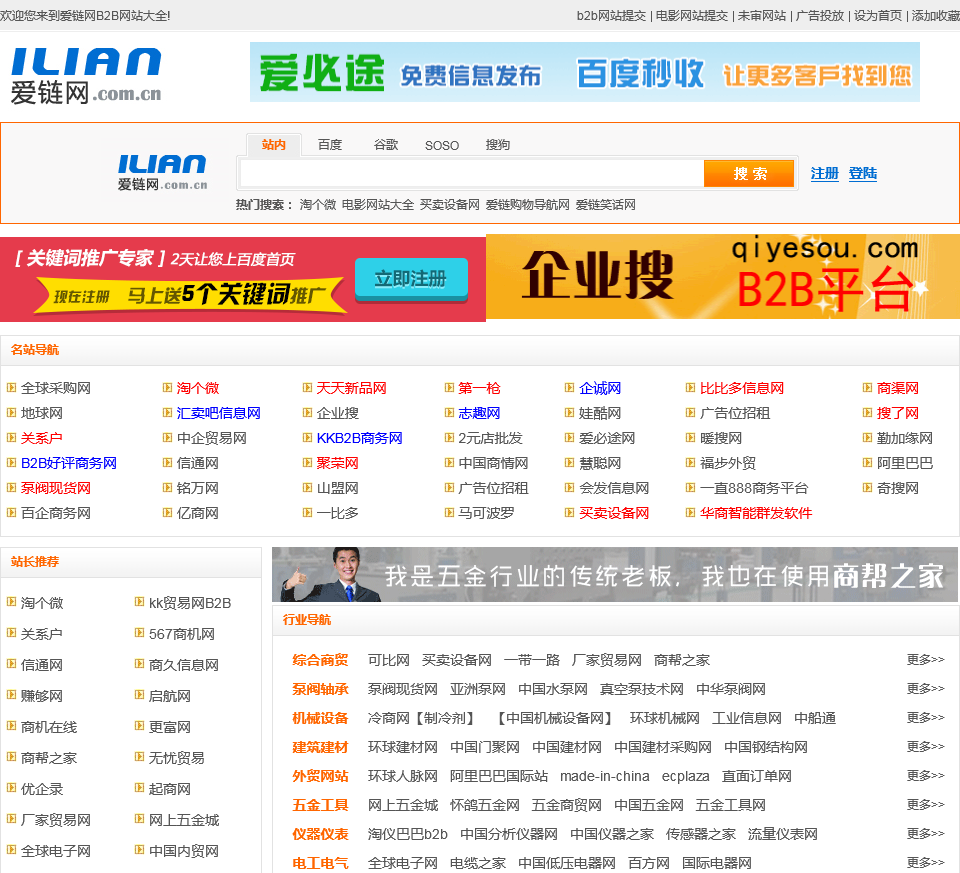
Task: Click b2b网站提交 in the top bar
Action: point(611,16)
